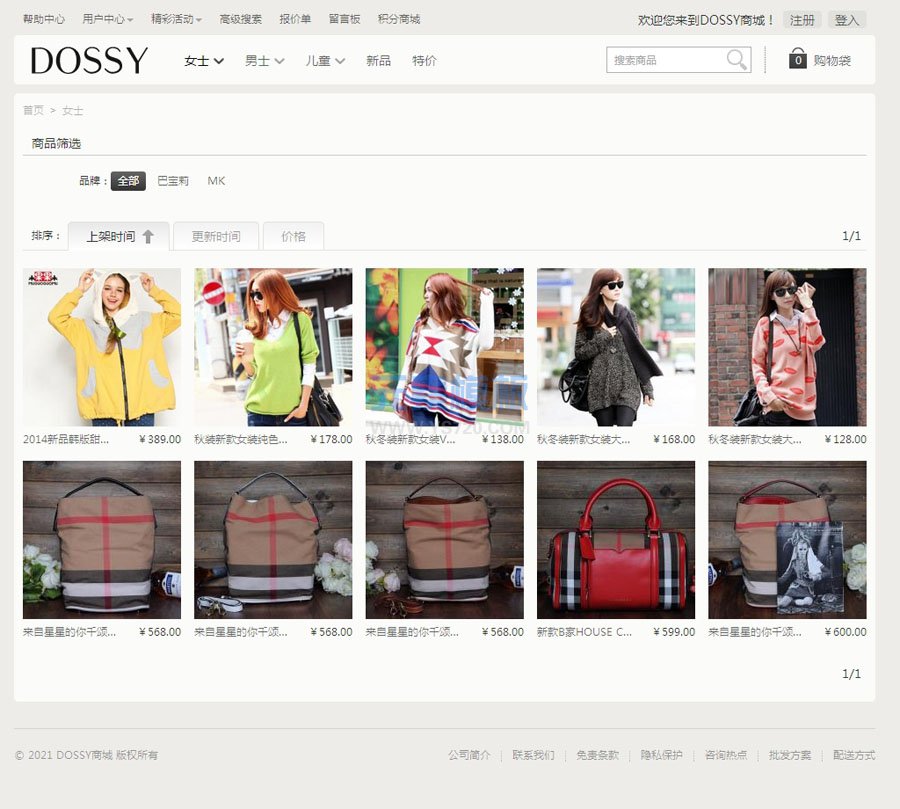900x809 pixels.
Task: Open 公司简介 footer link
Action: click(x=470, y=755)
